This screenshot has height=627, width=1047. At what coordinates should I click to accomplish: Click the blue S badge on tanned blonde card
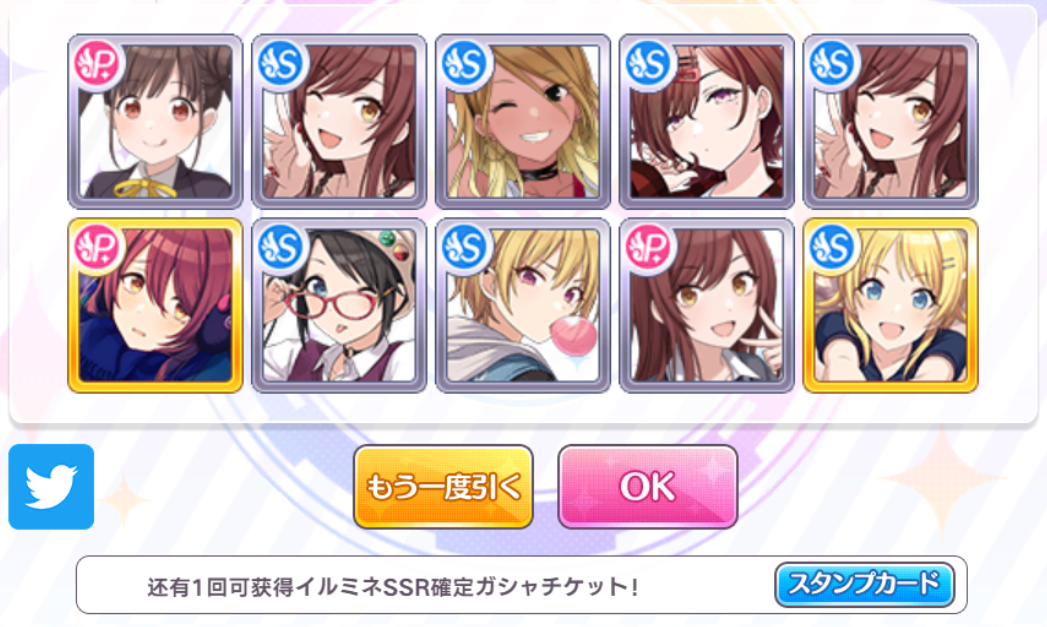(x=465, y=64)
